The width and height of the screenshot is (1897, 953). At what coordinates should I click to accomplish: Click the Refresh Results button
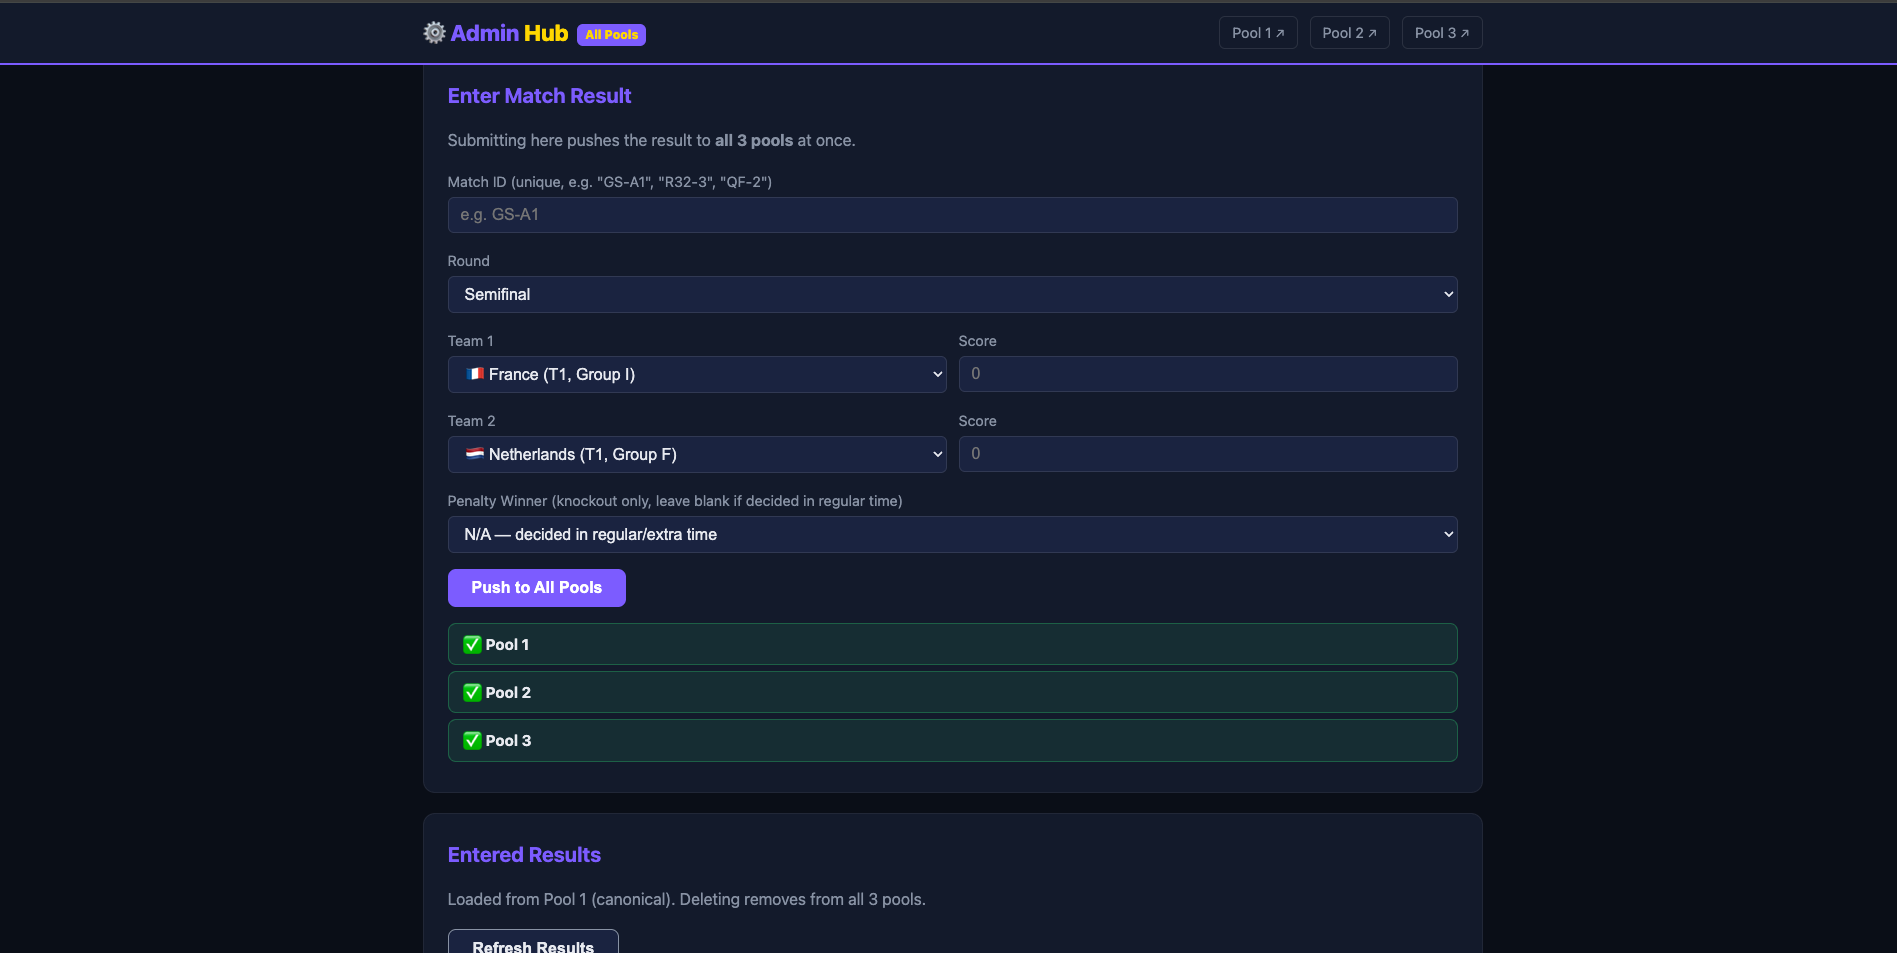533,942
